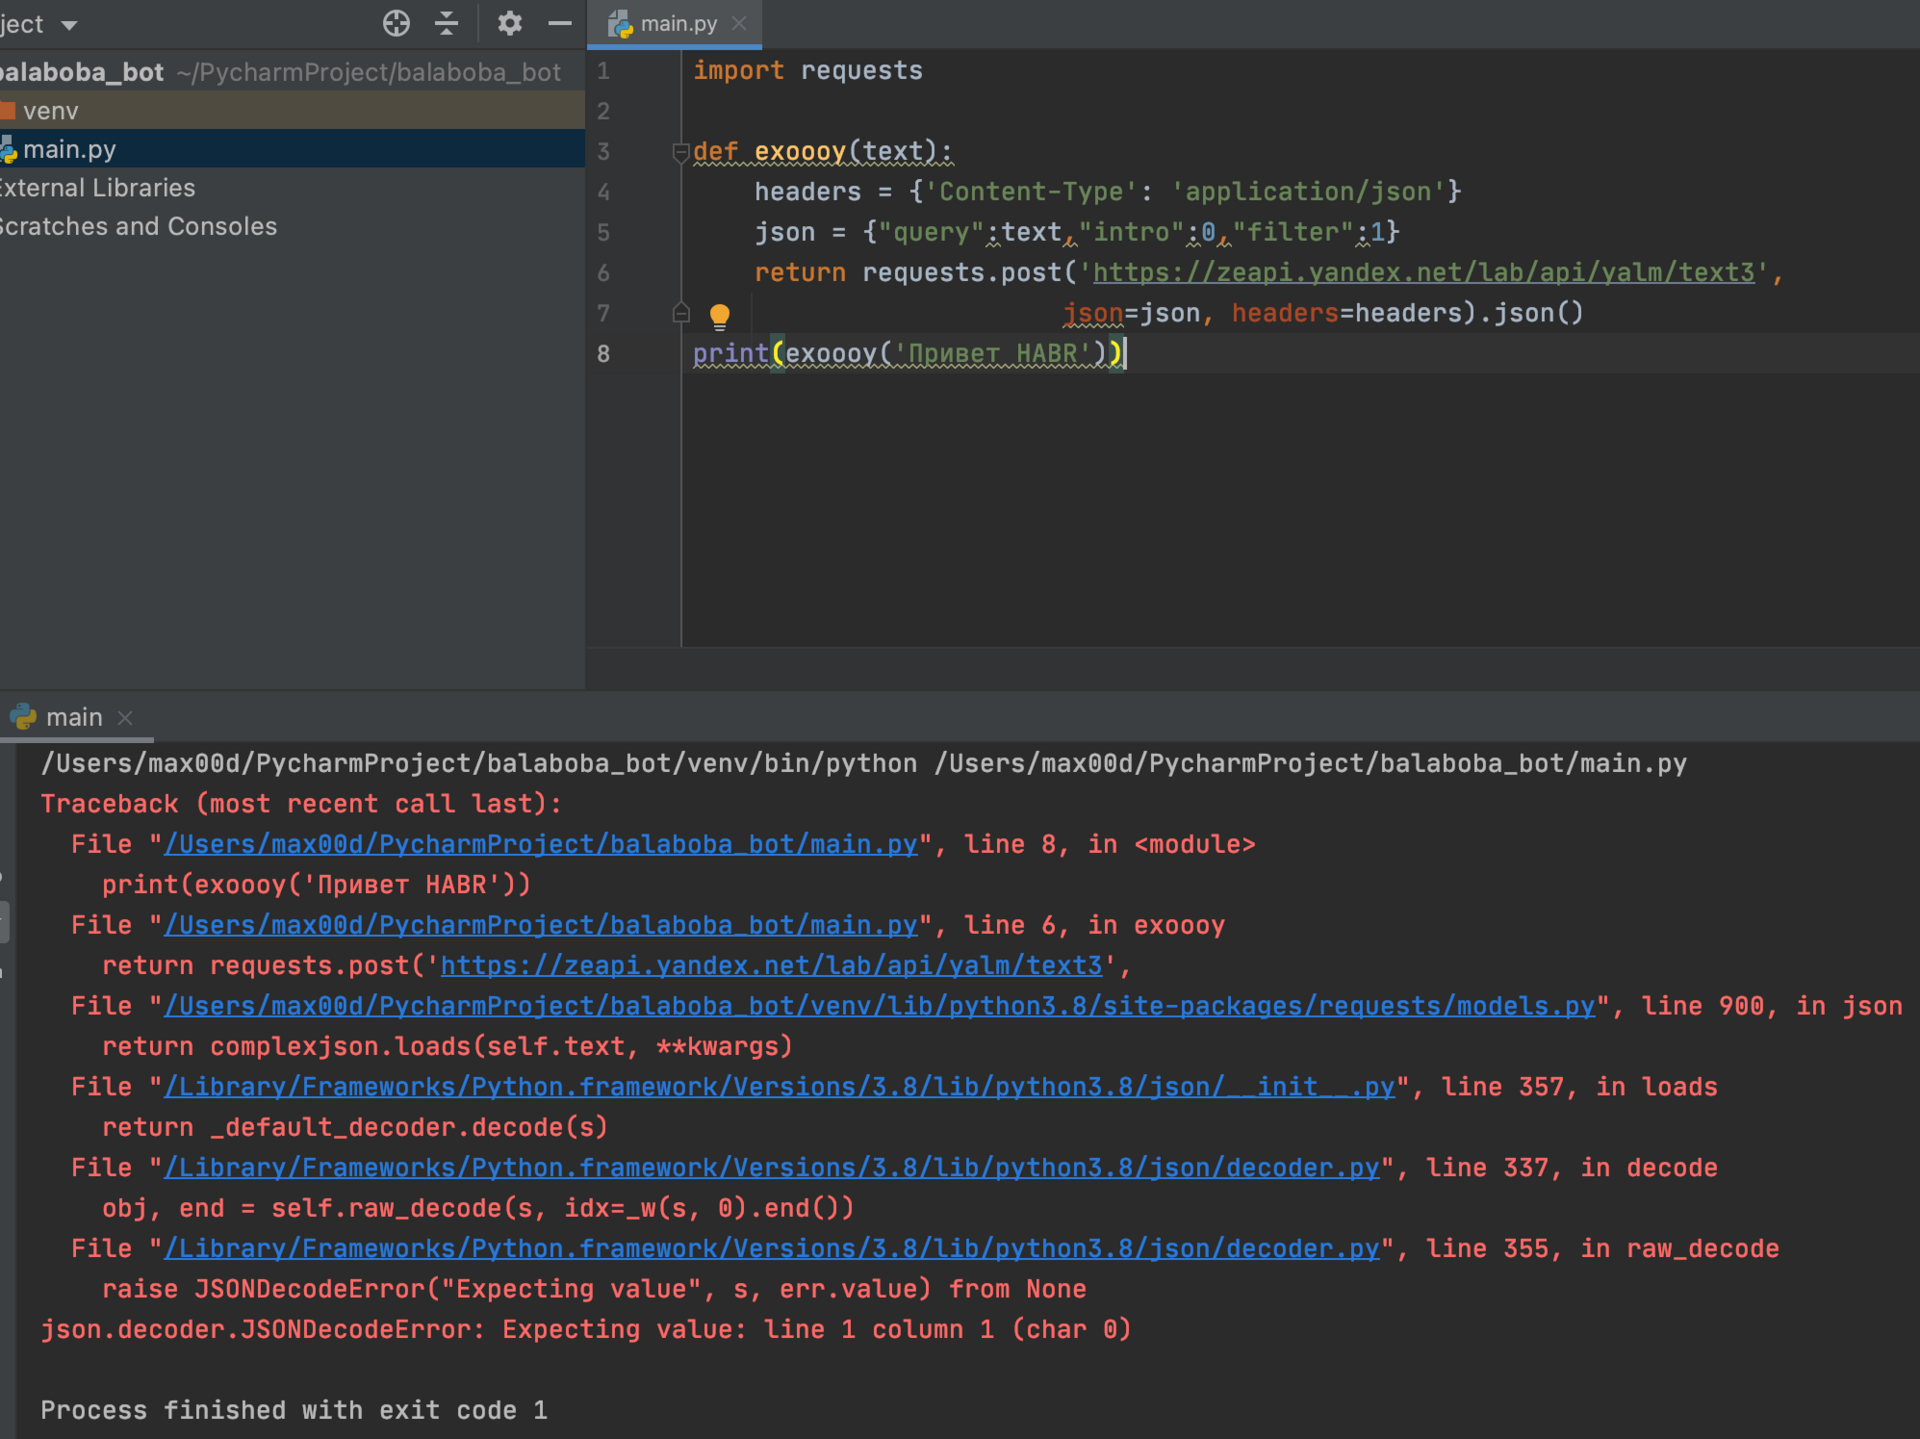Select the main run tab
Screen dimensions: 1920x1439
[74, 717]
